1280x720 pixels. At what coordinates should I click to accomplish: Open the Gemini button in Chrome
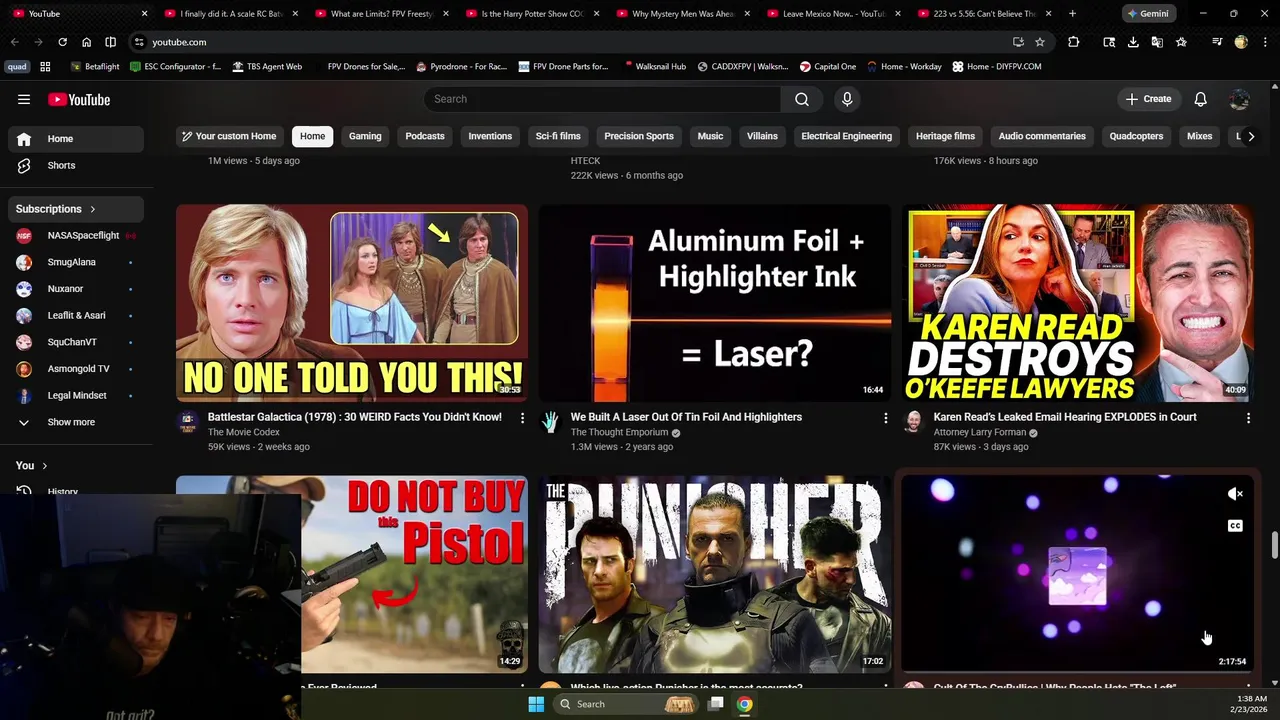coord(1148,14)
